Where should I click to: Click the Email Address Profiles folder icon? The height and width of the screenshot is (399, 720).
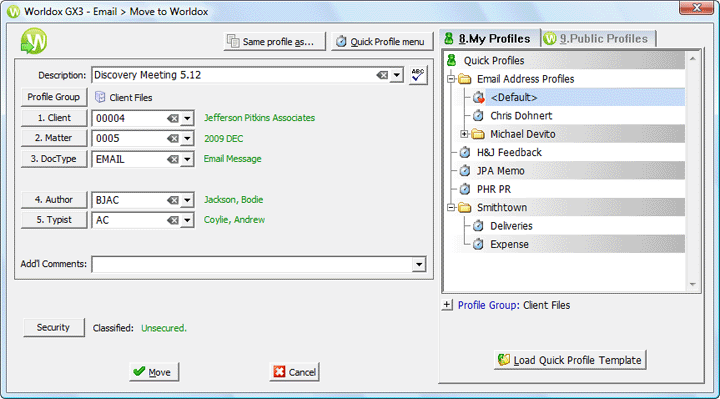click(x=465, y=79)
